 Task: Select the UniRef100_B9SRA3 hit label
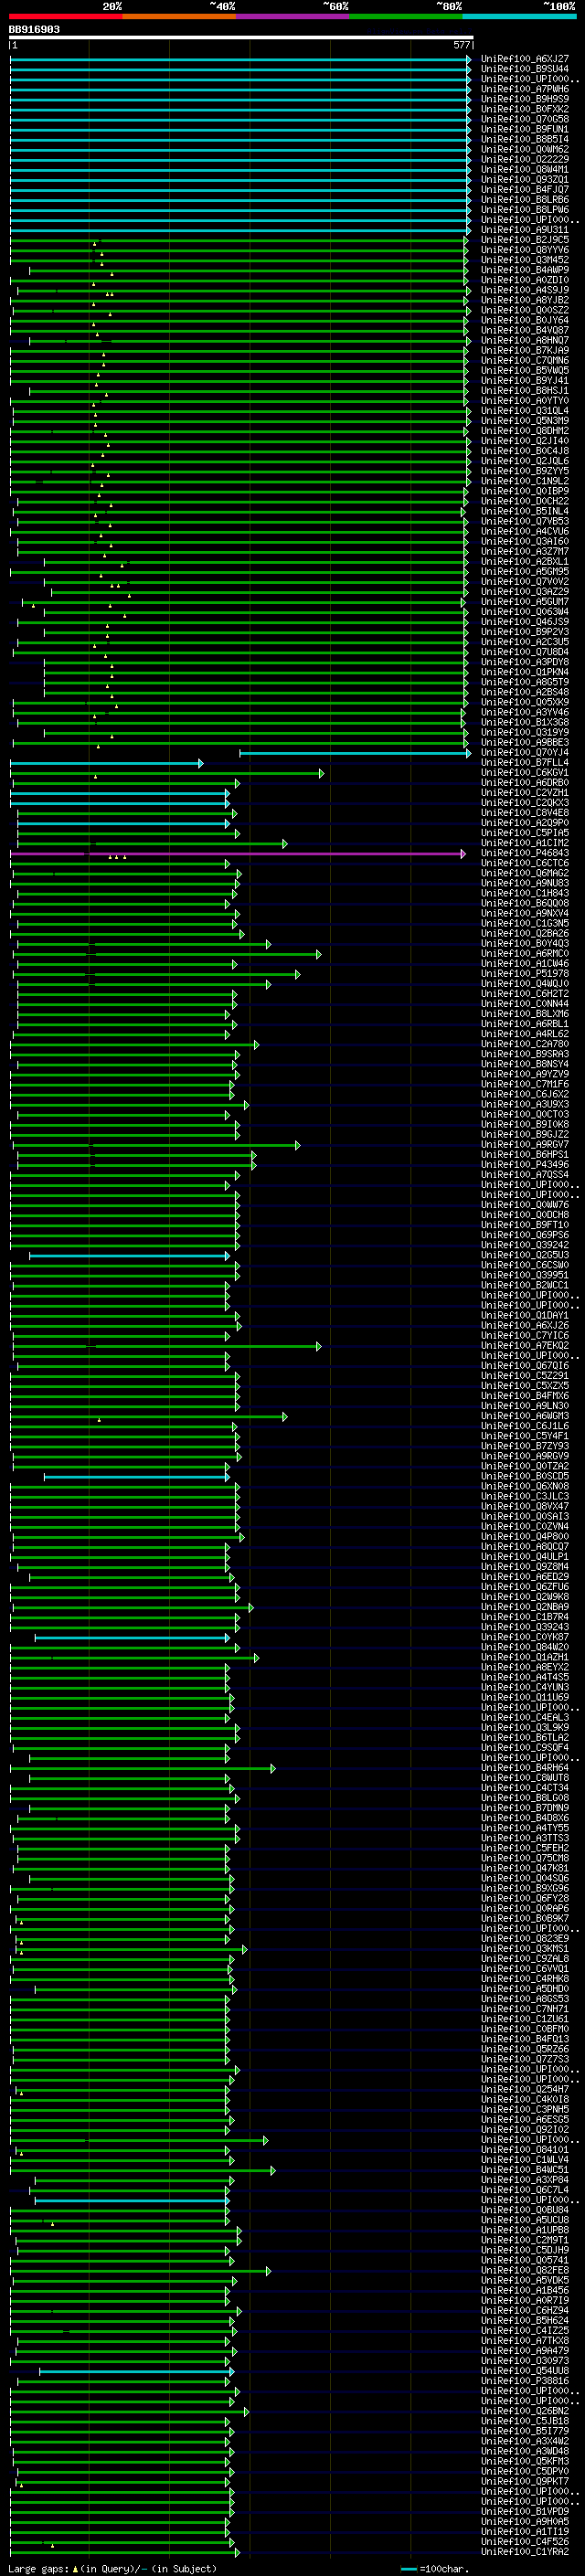525,1054
